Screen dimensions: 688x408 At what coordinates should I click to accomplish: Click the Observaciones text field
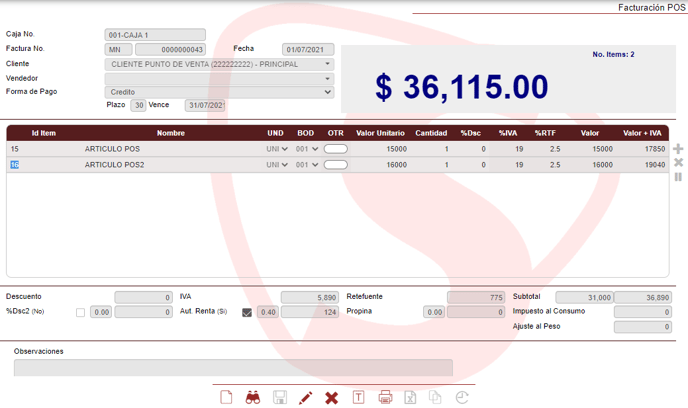[233, 368]
